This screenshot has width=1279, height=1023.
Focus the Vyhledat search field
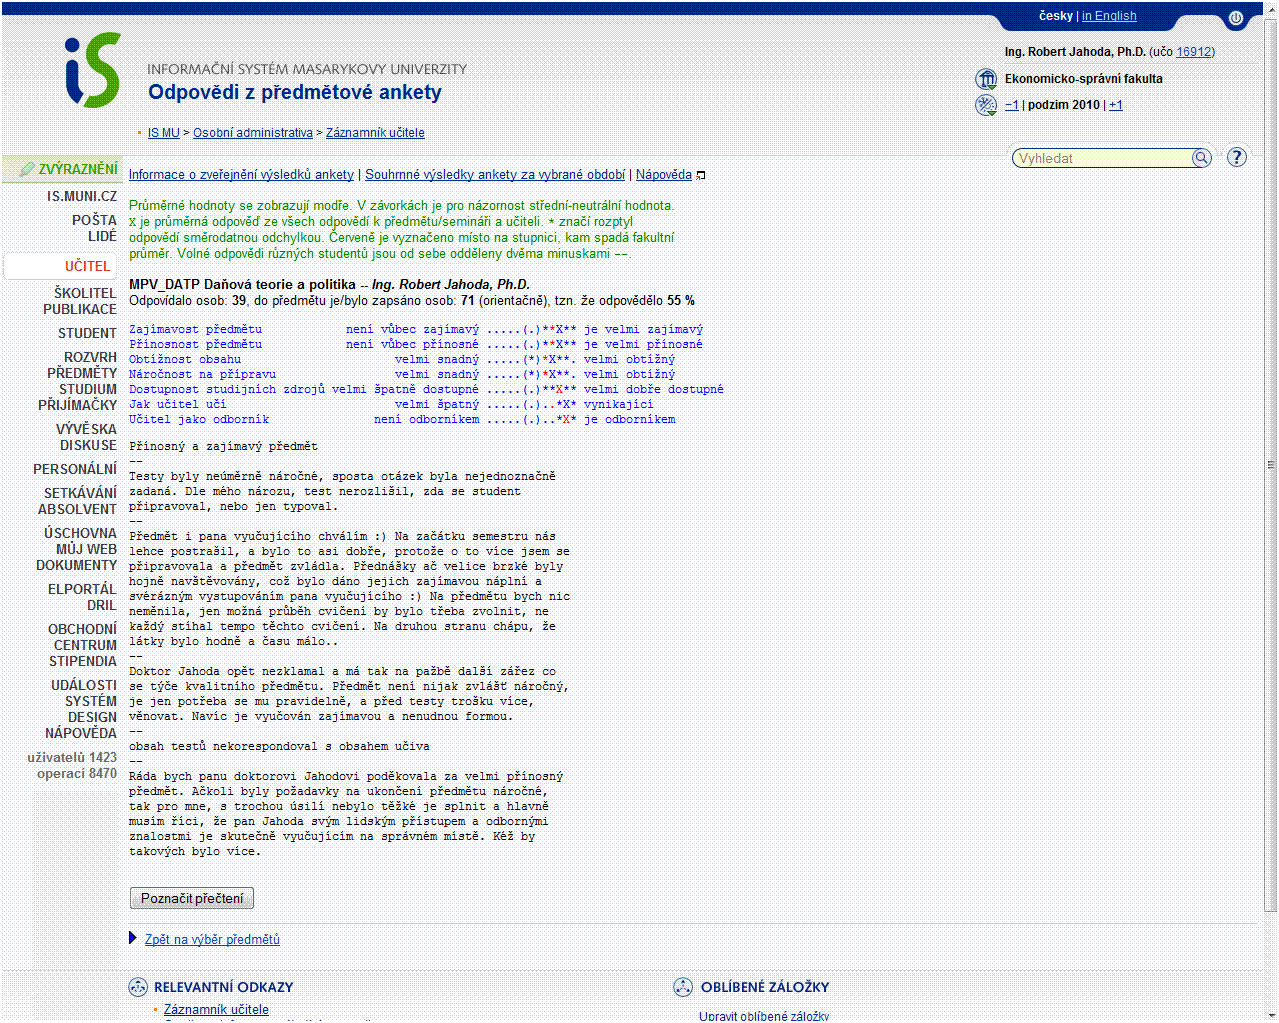[x=1102, y=158]
